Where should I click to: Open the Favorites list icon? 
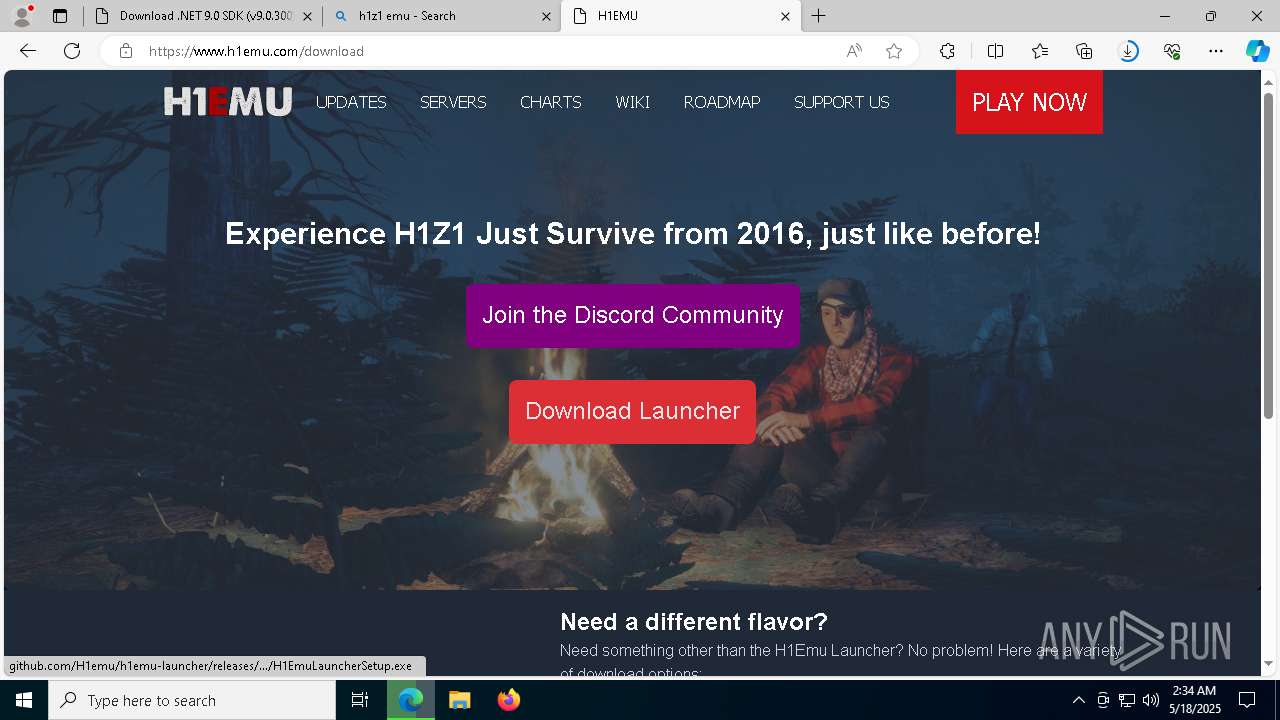pos(1040,51)
